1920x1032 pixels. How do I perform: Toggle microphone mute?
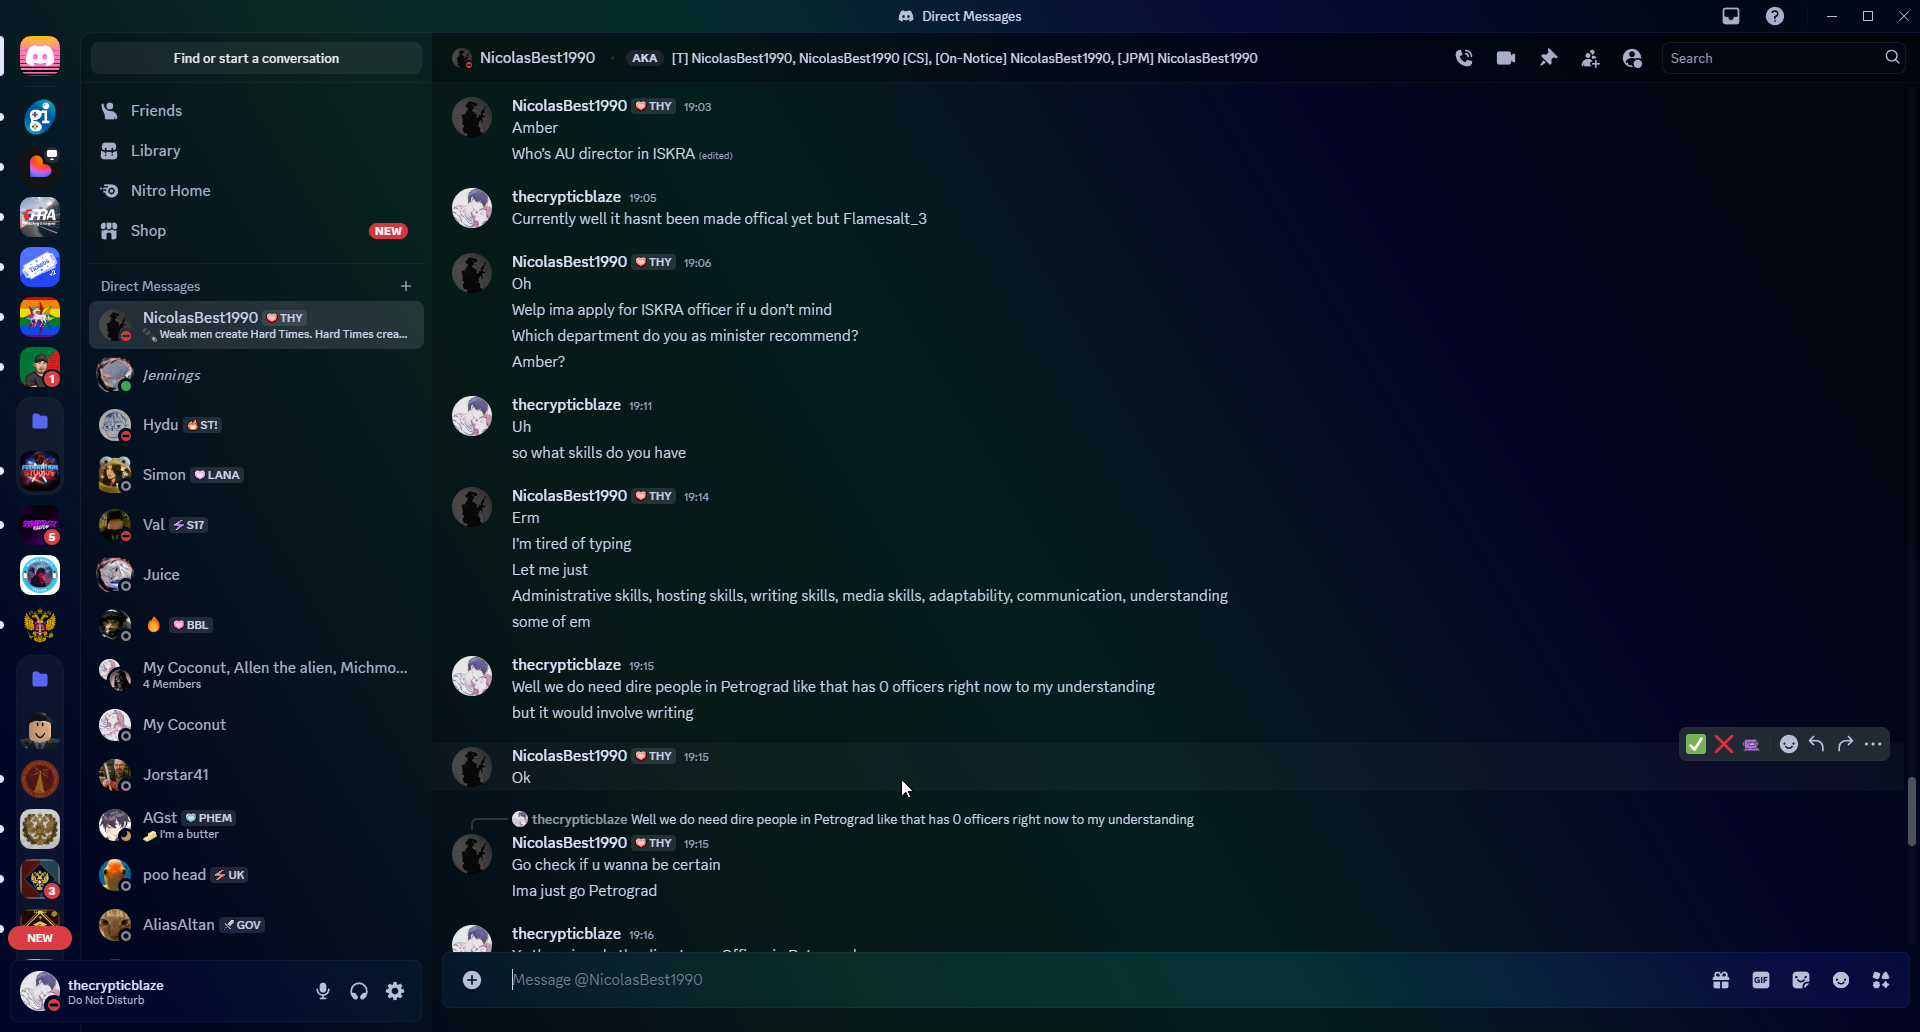(323, 991)
